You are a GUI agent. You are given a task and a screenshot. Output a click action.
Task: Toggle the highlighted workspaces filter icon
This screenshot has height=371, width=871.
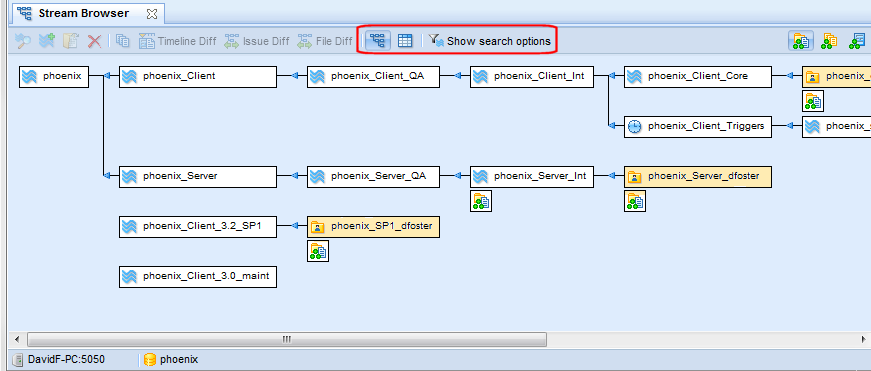pos(800,41)
